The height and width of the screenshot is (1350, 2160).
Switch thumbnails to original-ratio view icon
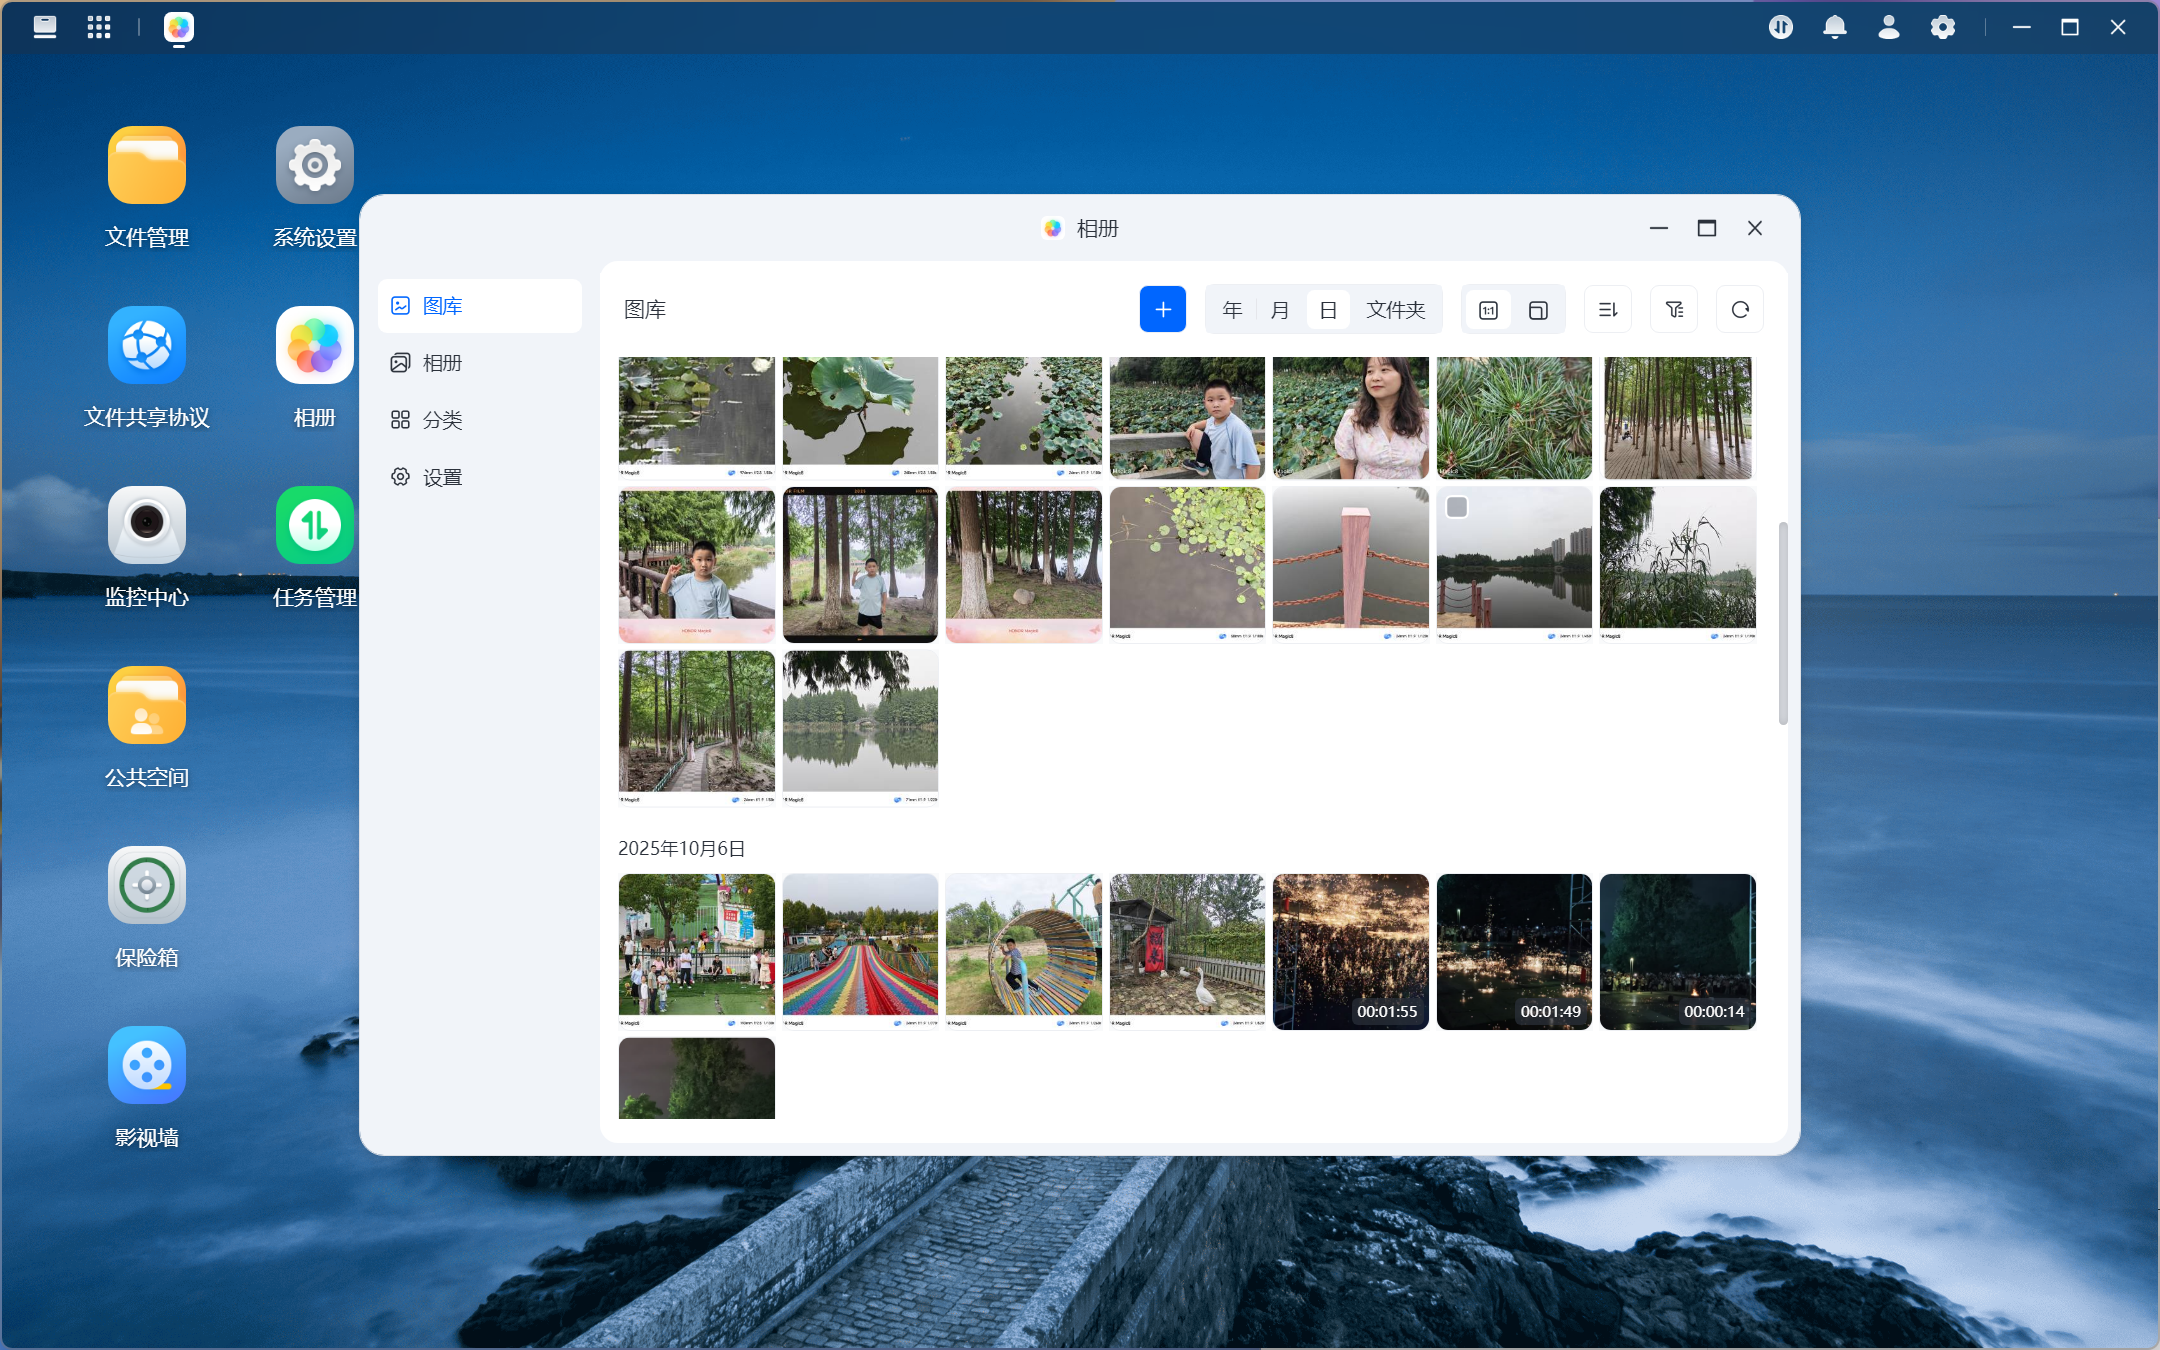pos(1538,310)
